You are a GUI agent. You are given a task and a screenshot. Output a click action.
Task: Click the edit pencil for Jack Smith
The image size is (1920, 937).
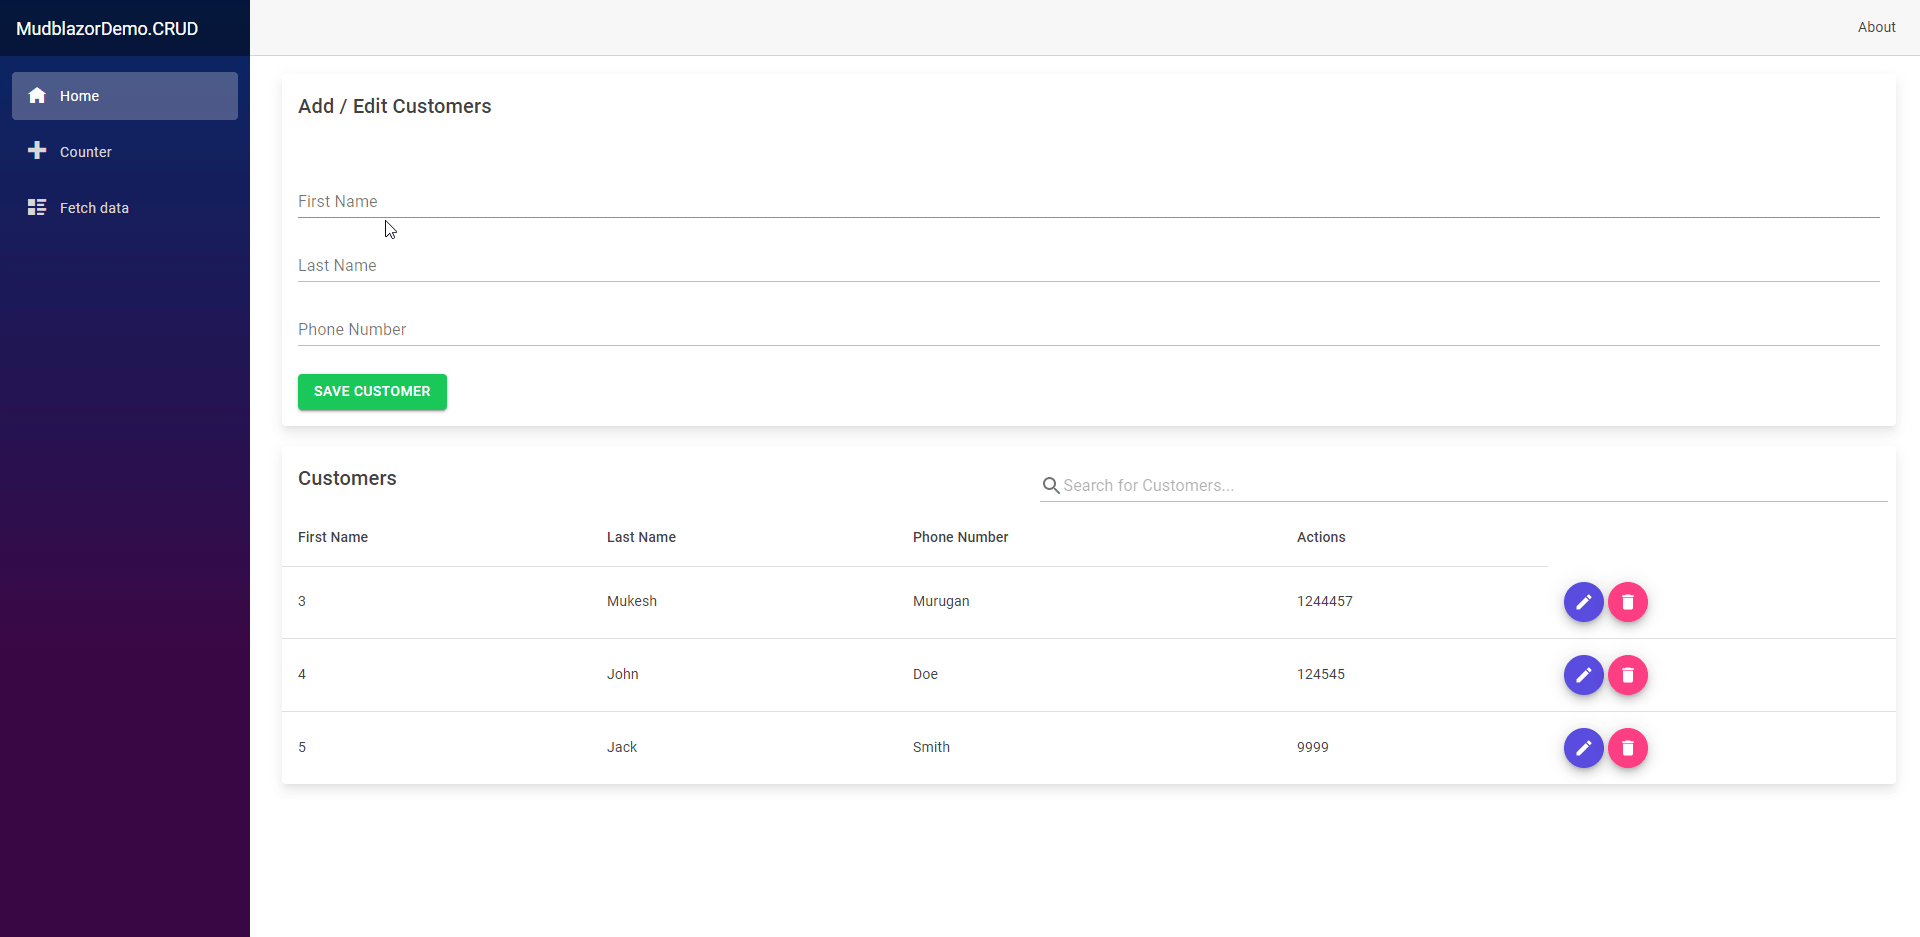click(x=1583, y=748)
